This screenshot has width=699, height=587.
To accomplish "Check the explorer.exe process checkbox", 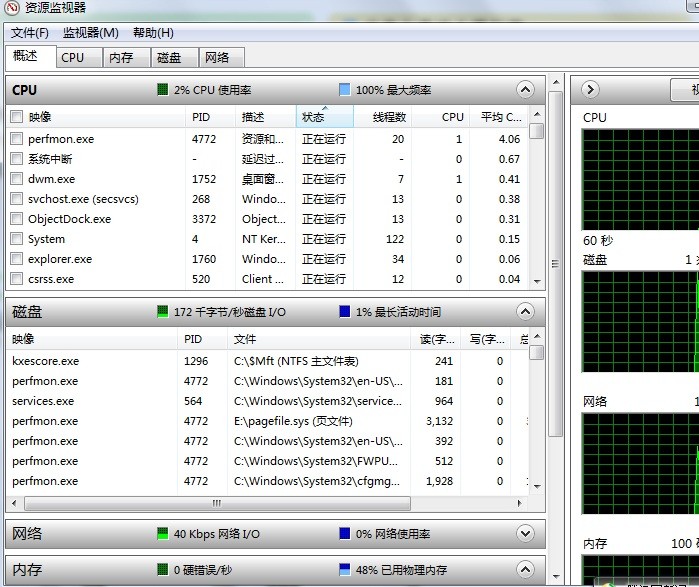I will 16,259.
